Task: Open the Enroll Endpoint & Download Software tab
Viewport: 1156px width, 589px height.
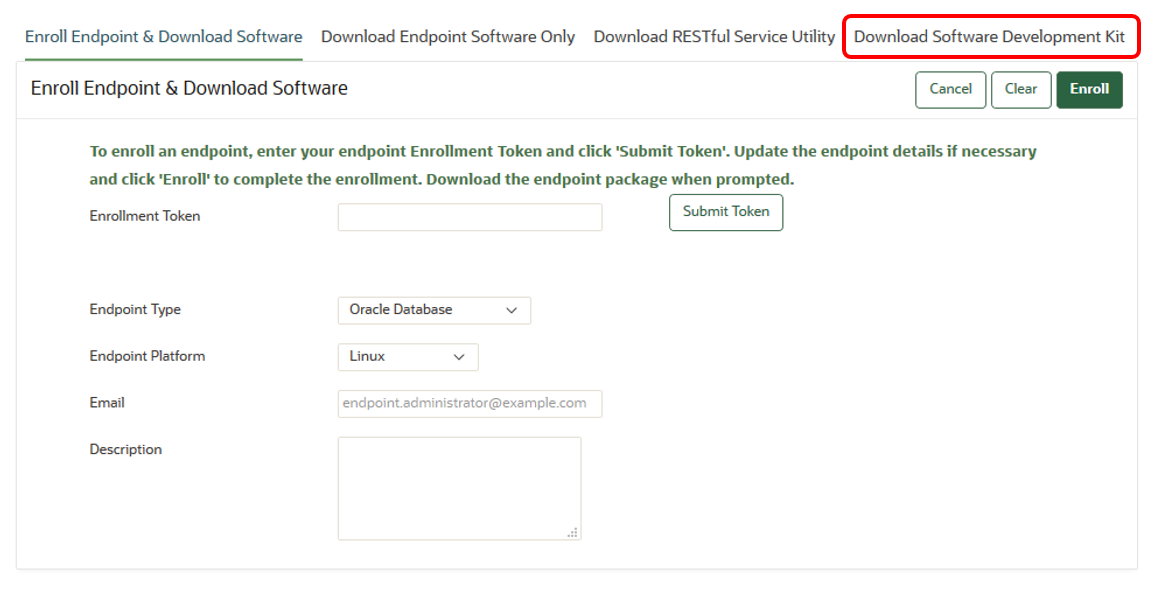Action: click(x=164, y=37)
